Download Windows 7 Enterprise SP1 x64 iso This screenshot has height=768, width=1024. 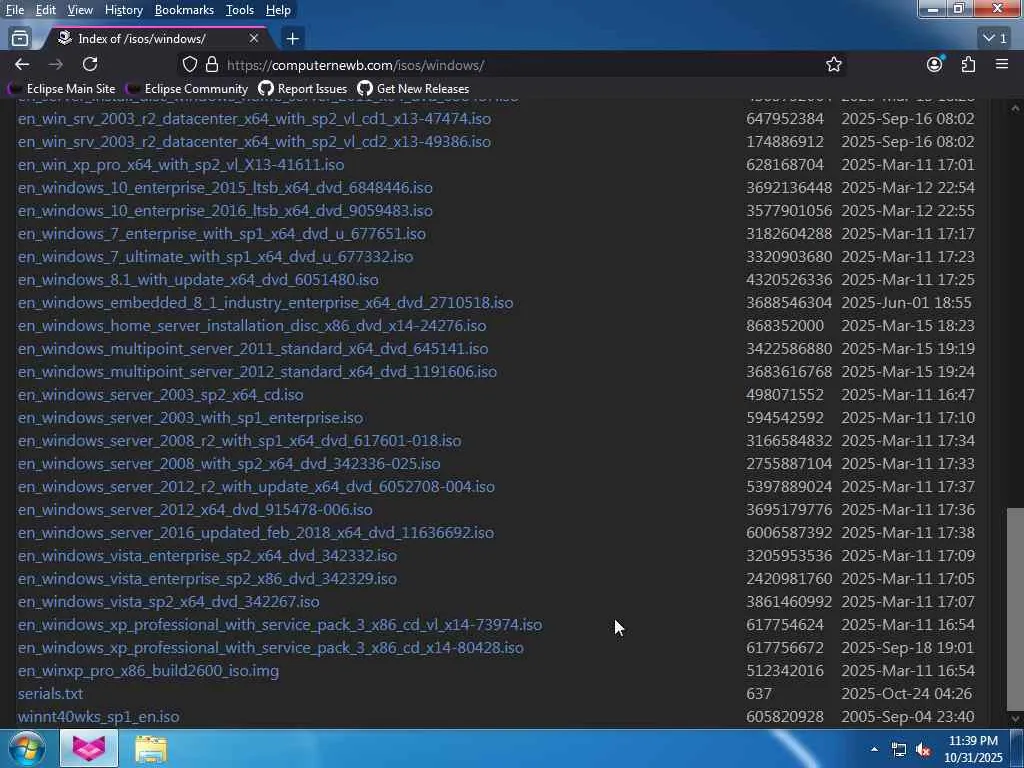coord(221,234)
